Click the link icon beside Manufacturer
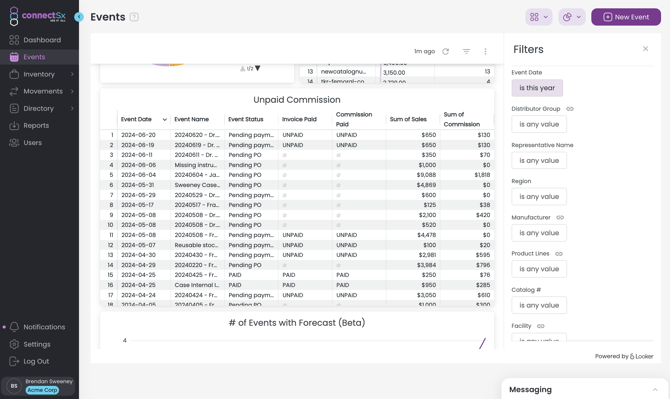The width and height of the screenshot is (670, 399). pos(560,217)
